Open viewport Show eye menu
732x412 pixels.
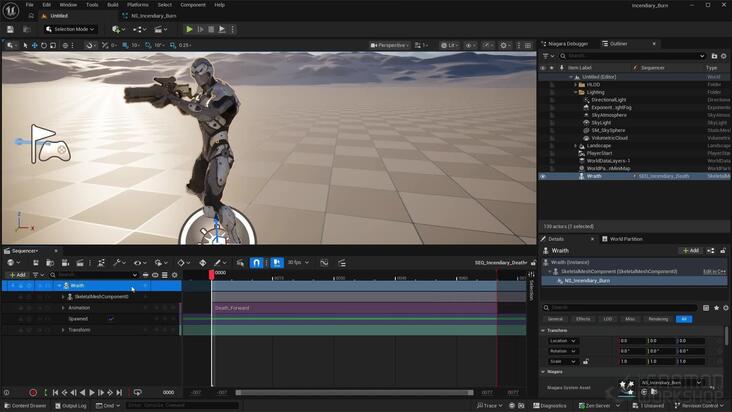tap(470, 45)
